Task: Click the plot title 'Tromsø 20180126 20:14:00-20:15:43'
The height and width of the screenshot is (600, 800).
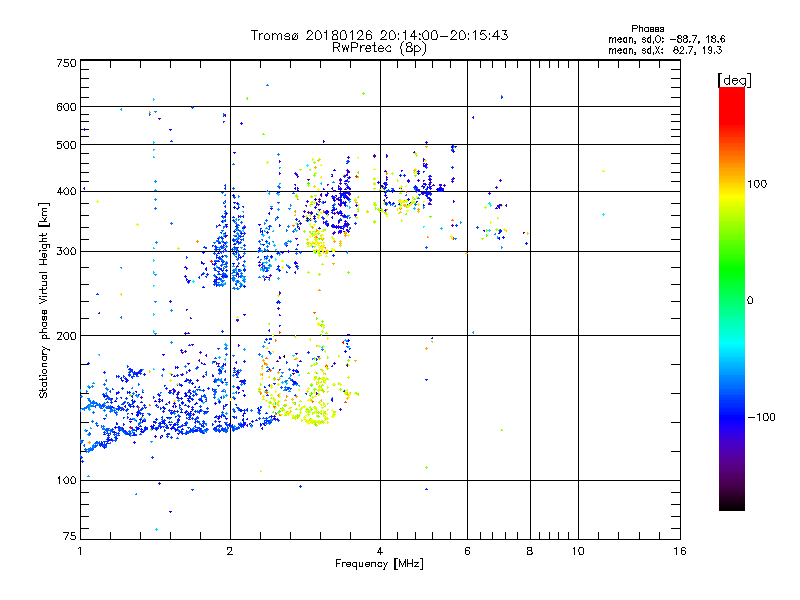Action: tap(379, 35)
